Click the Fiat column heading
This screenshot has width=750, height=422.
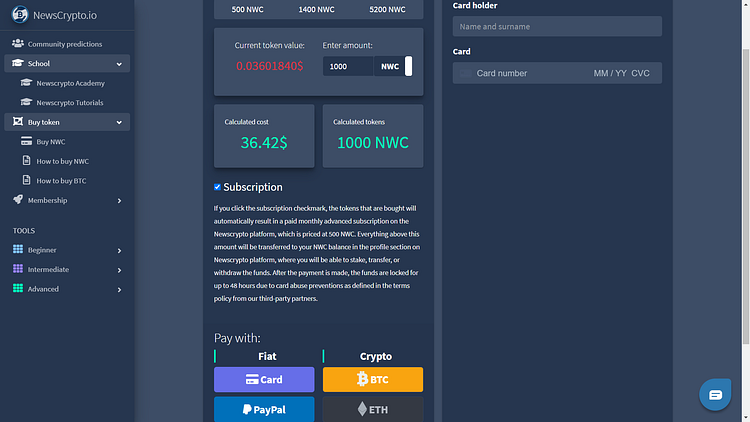coord(267,356)
